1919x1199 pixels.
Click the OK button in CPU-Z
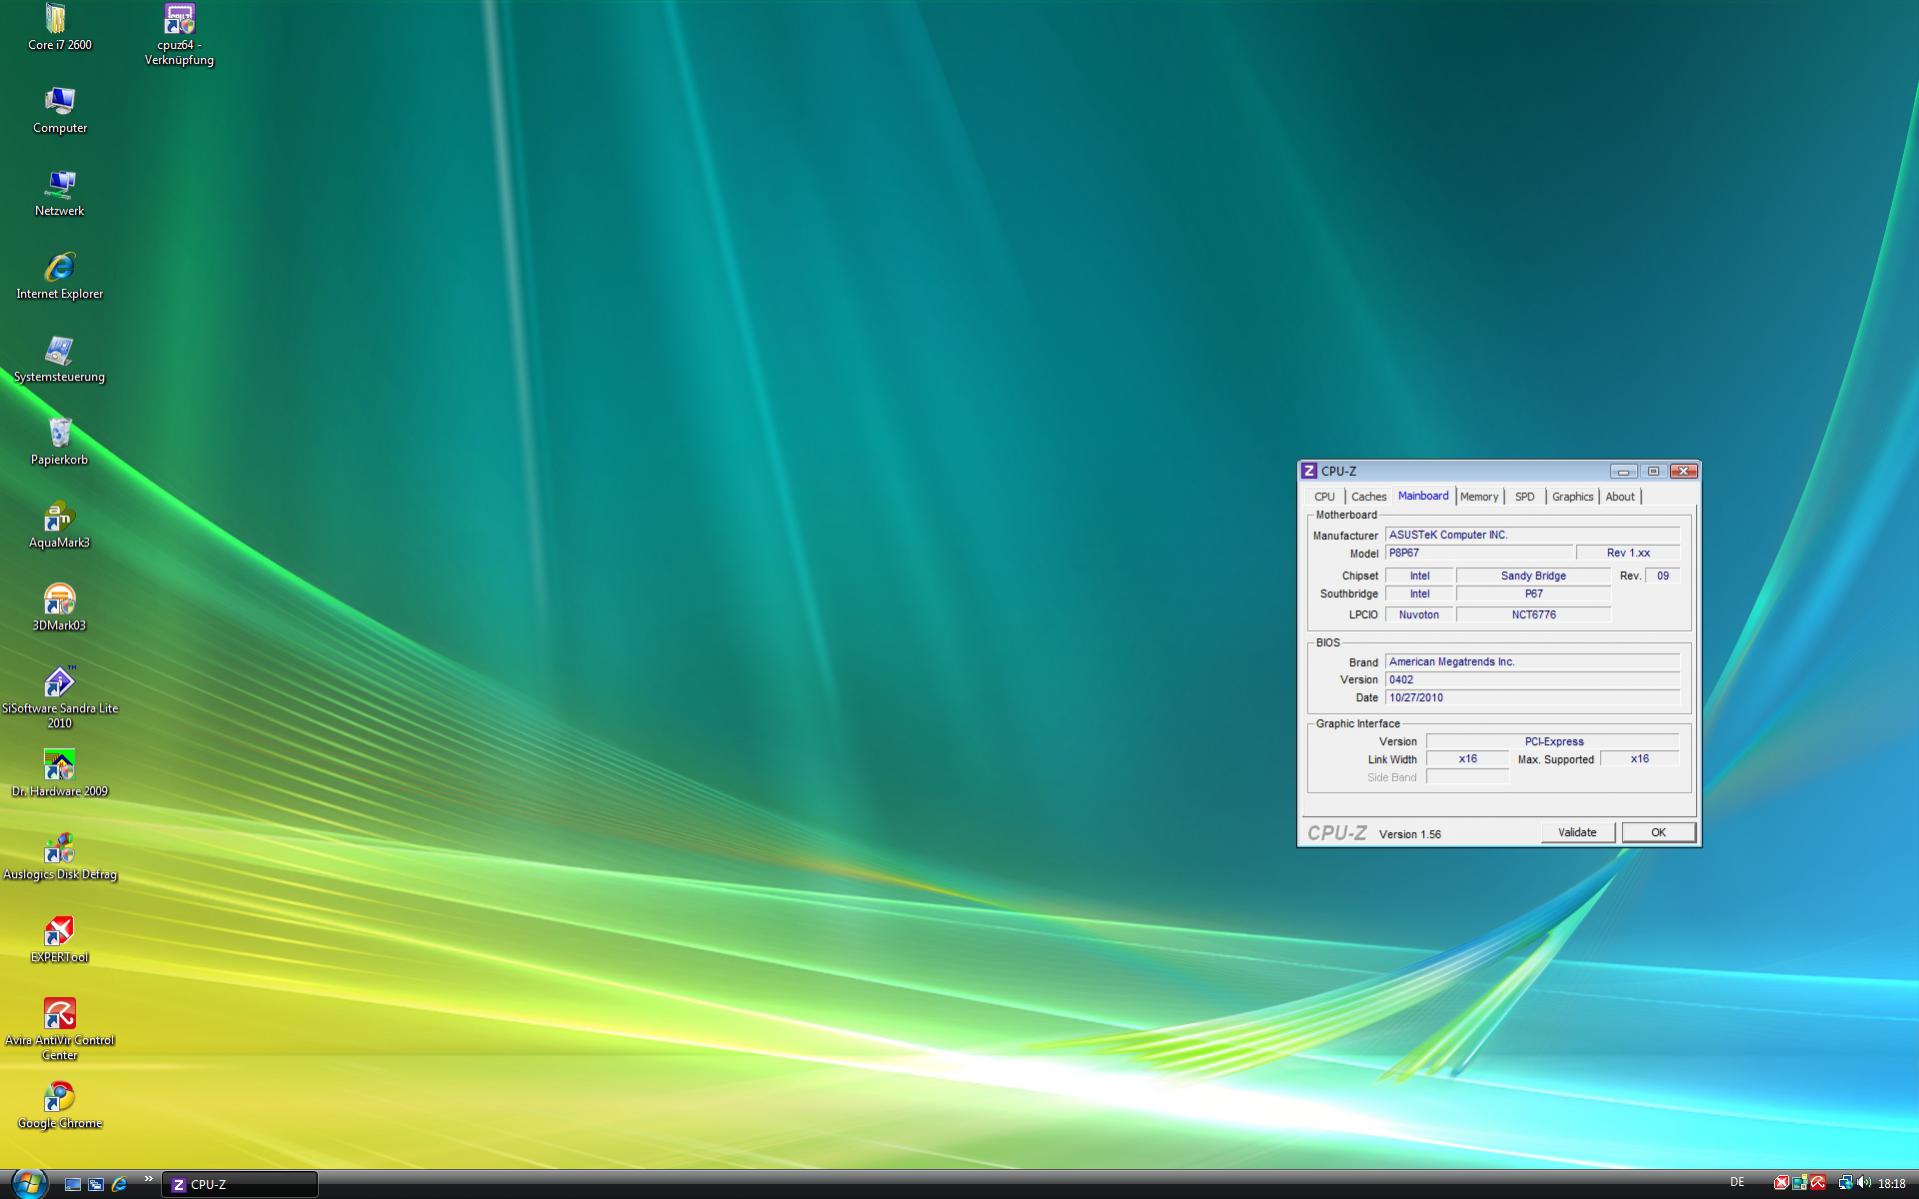(1658, 833)
